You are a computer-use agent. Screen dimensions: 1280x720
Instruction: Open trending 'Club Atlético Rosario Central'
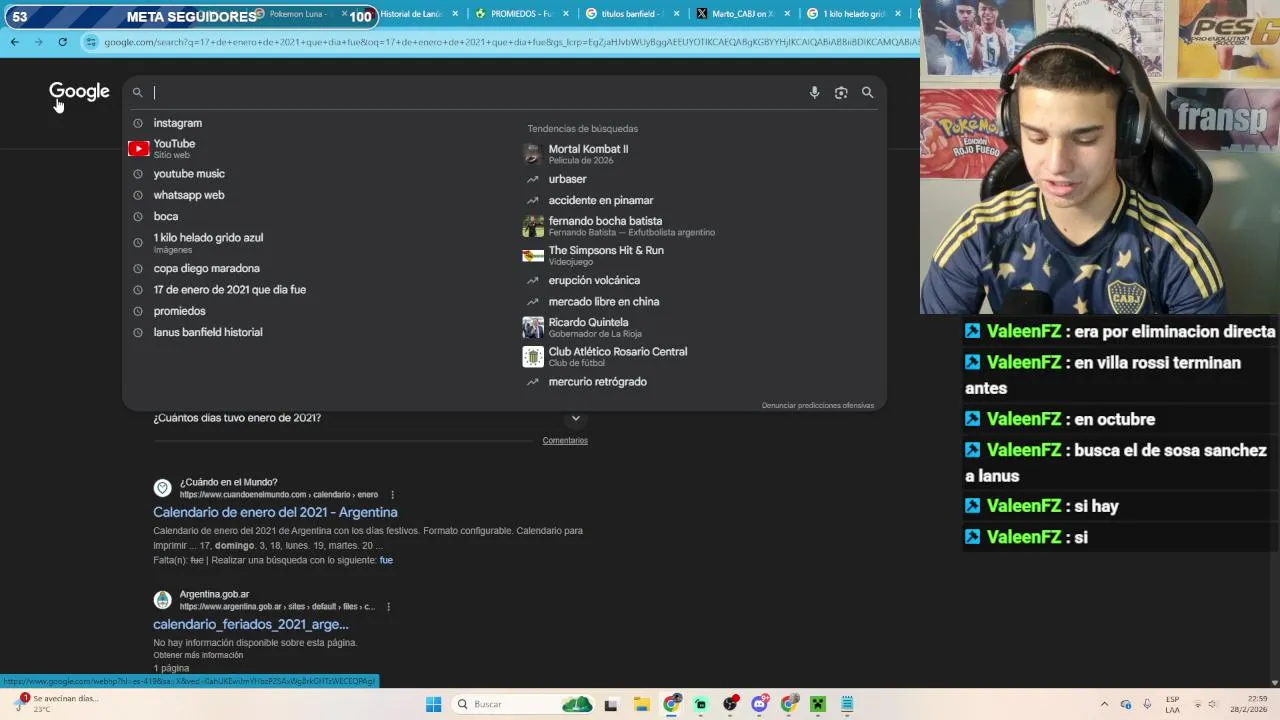point(617,356)
